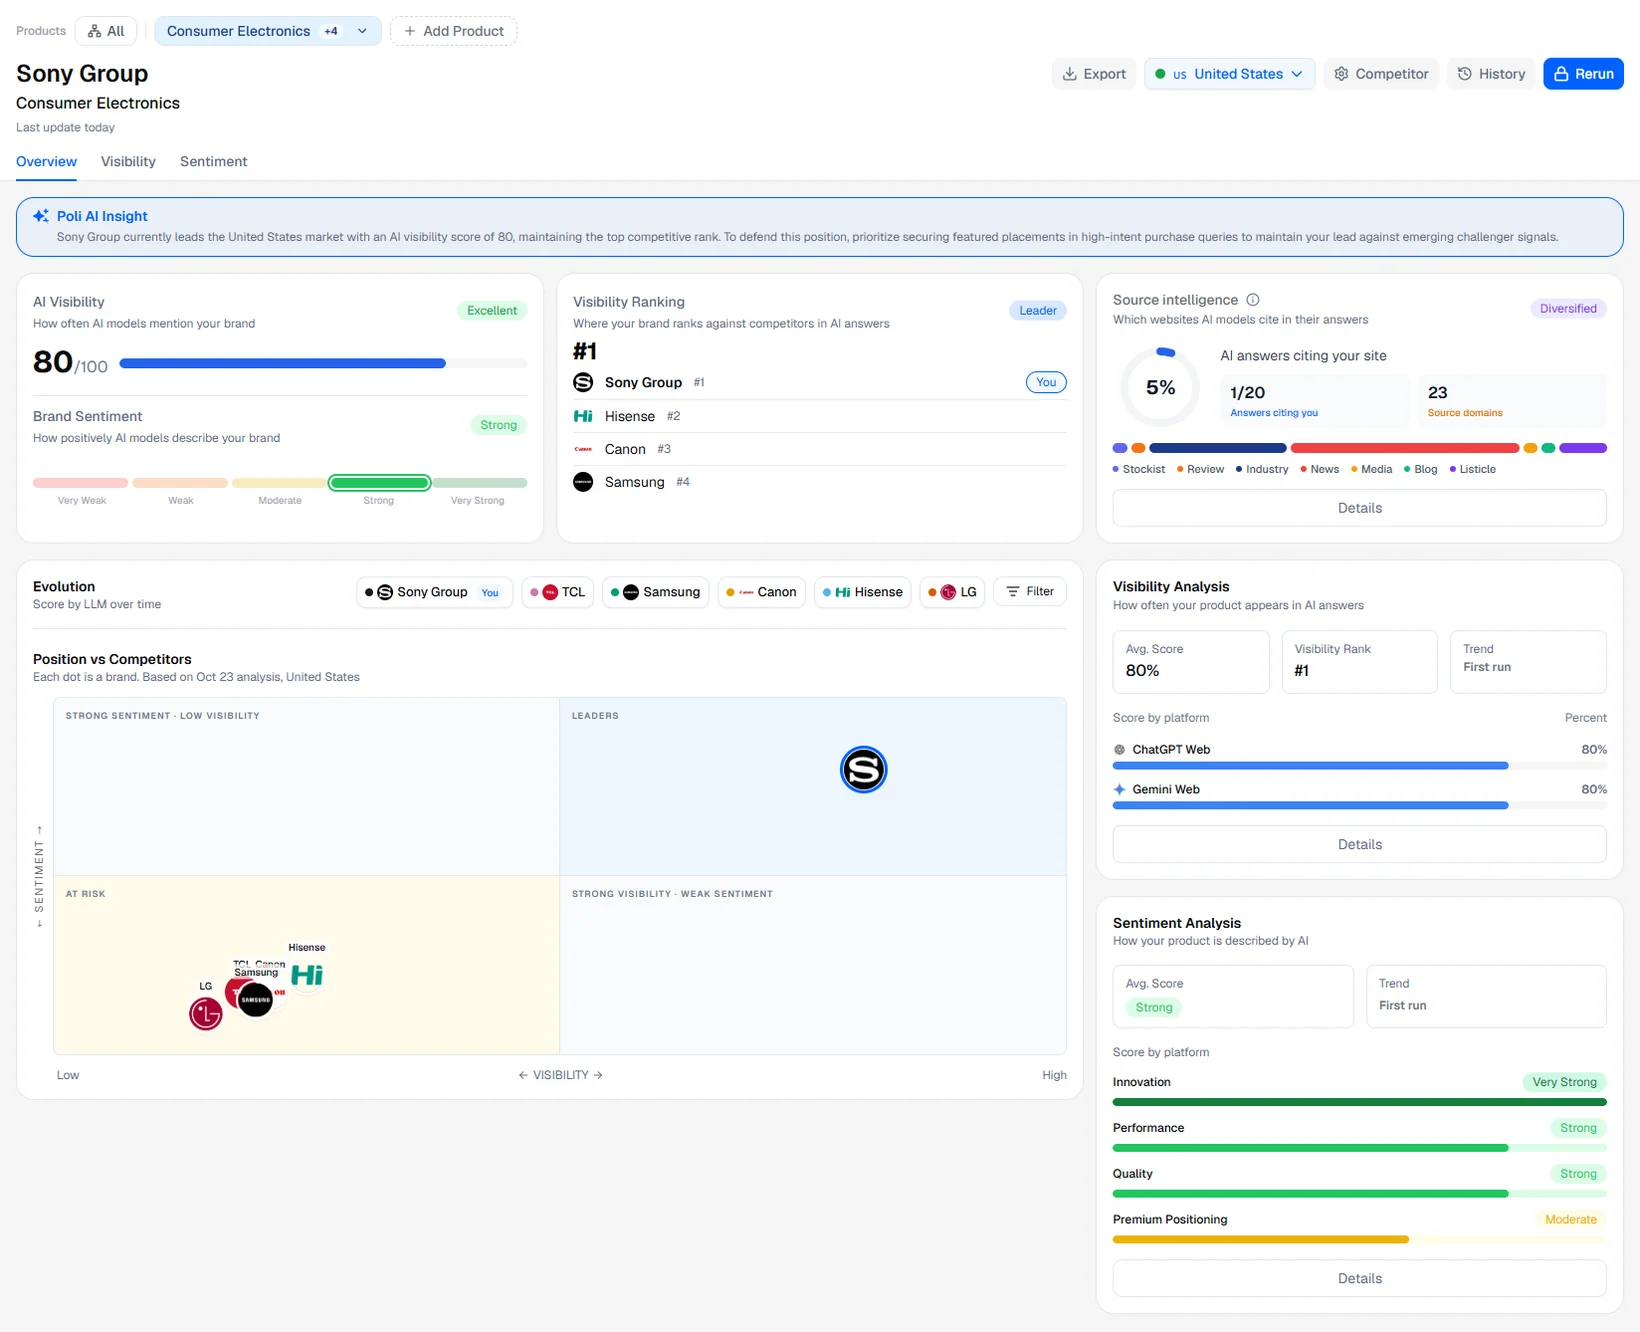Click the Competitor gear icon
The width and height of the screenshot is (1640, 1332).
(1342, 74)
